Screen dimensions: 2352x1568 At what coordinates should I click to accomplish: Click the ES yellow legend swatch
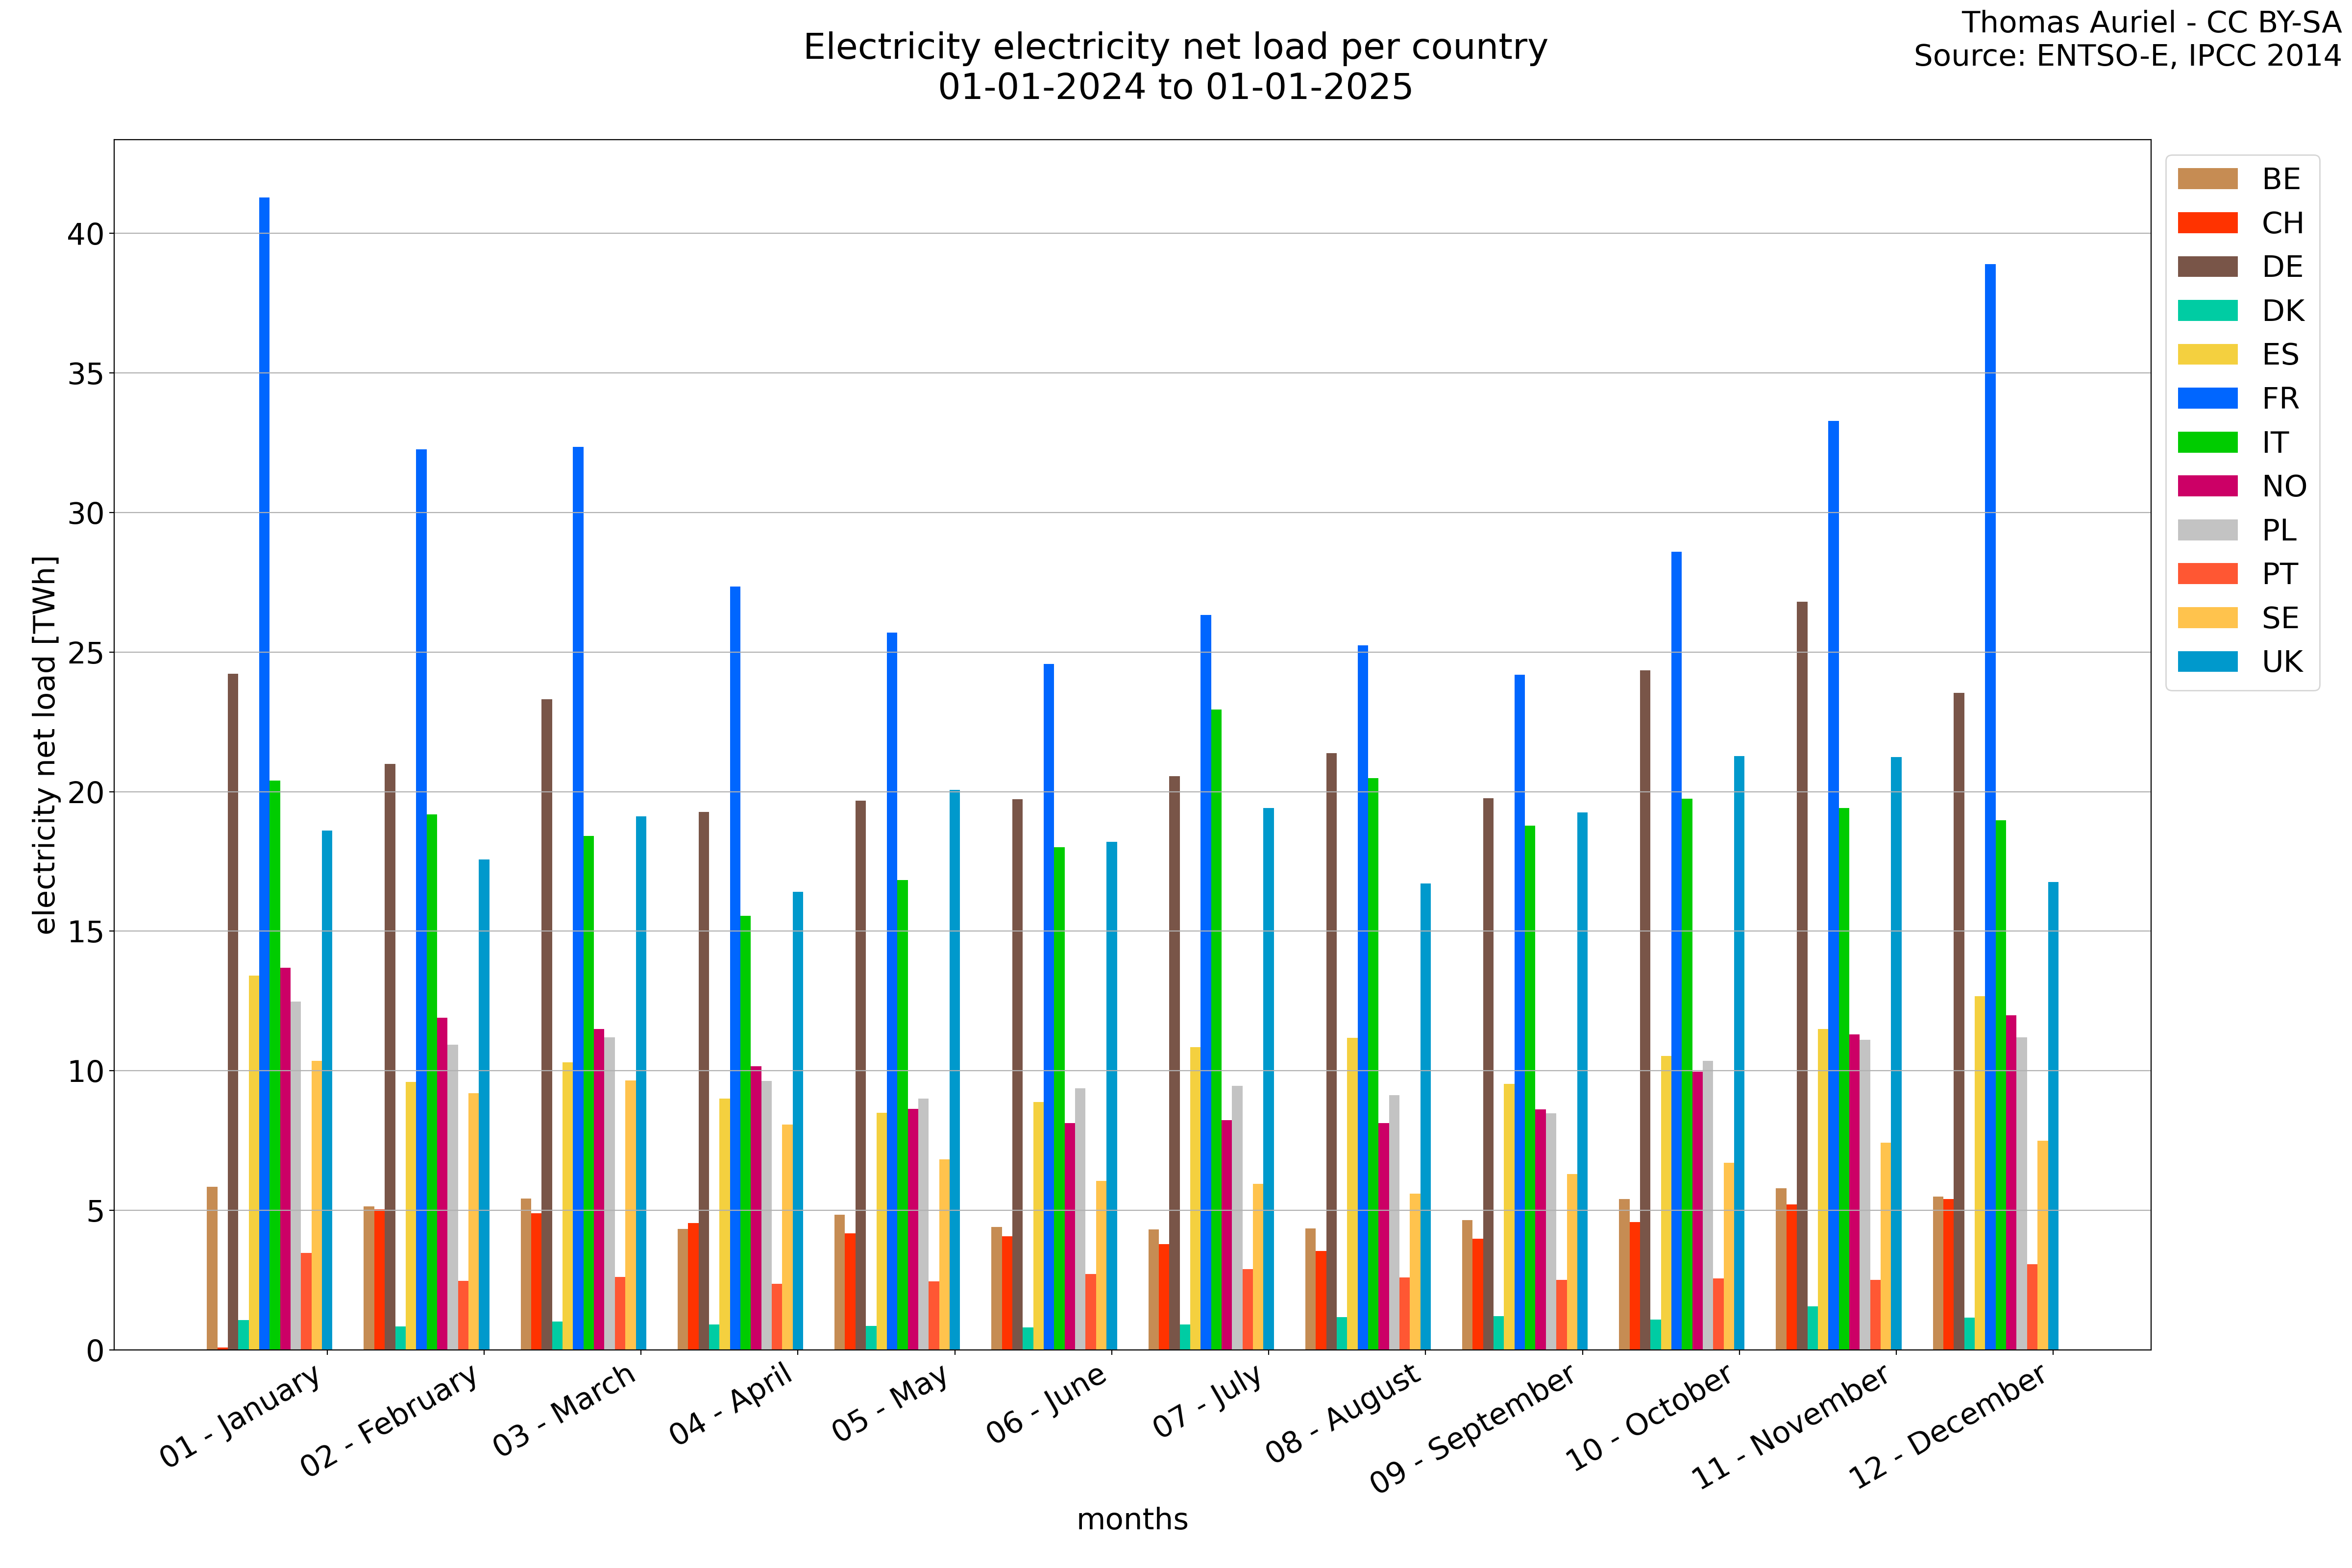click(x=2207, y=355)
